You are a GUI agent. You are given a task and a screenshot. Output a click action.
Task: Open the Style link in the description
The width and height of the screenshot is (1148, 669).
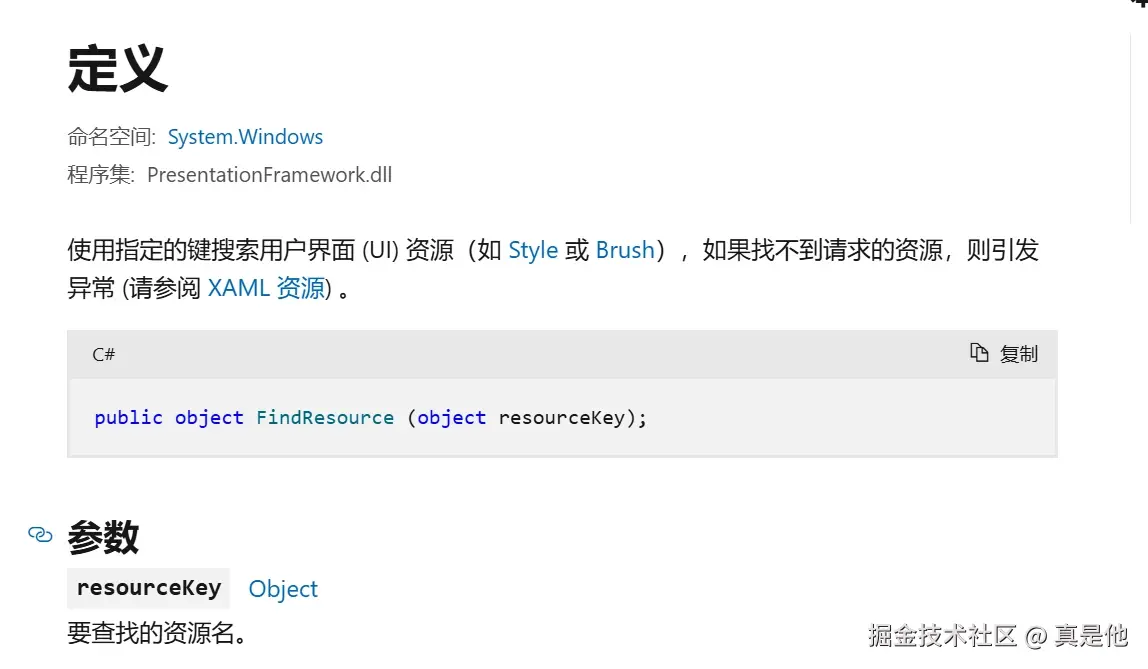point(533,250)
